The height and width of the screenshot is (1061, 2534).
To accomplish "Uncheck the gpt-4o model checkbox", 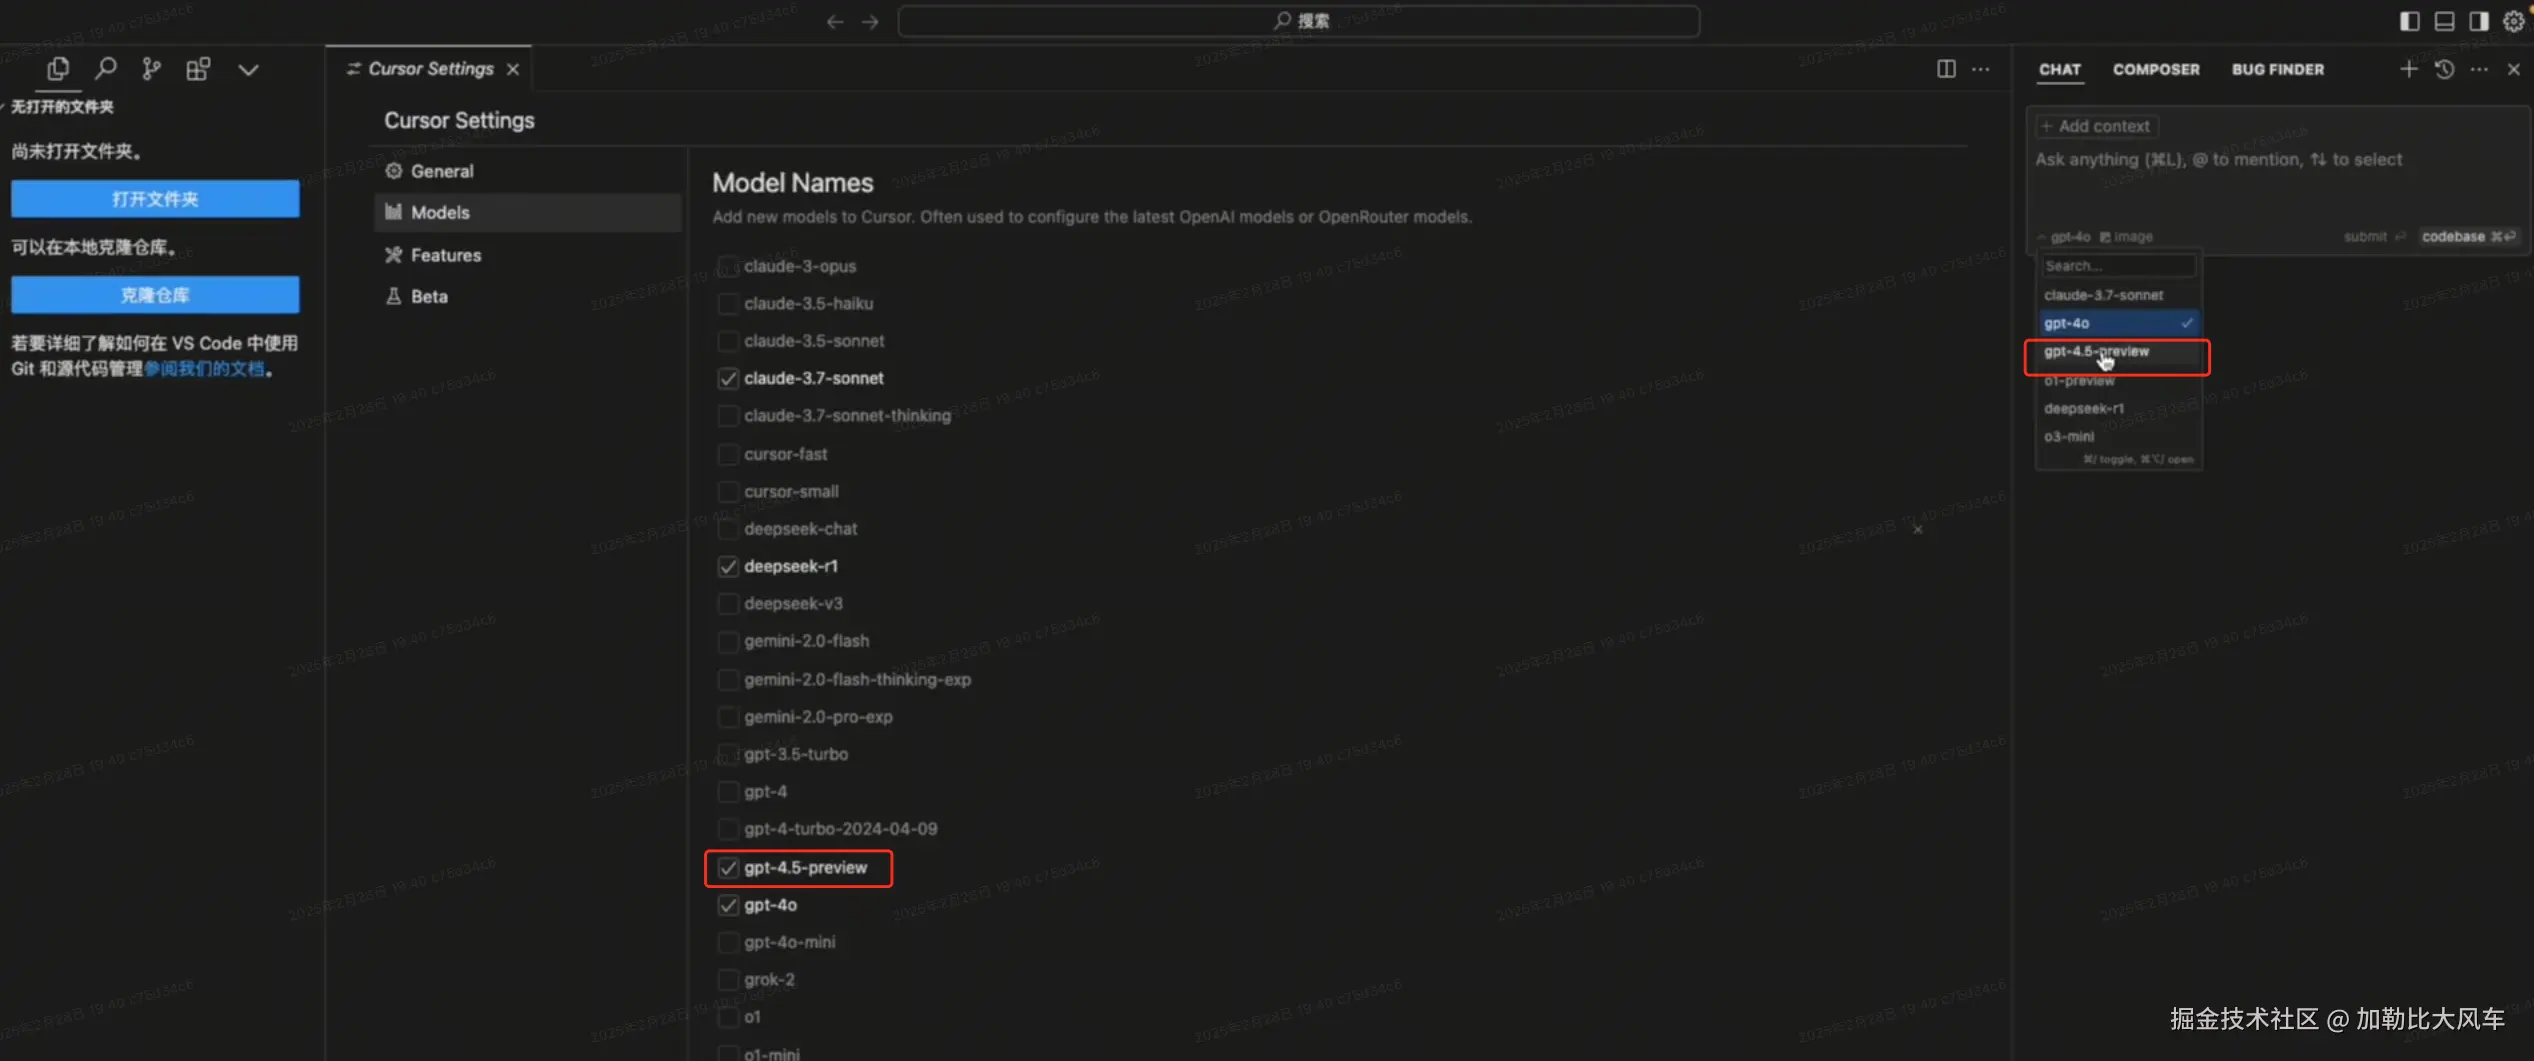I will click(x=728, y=905).
